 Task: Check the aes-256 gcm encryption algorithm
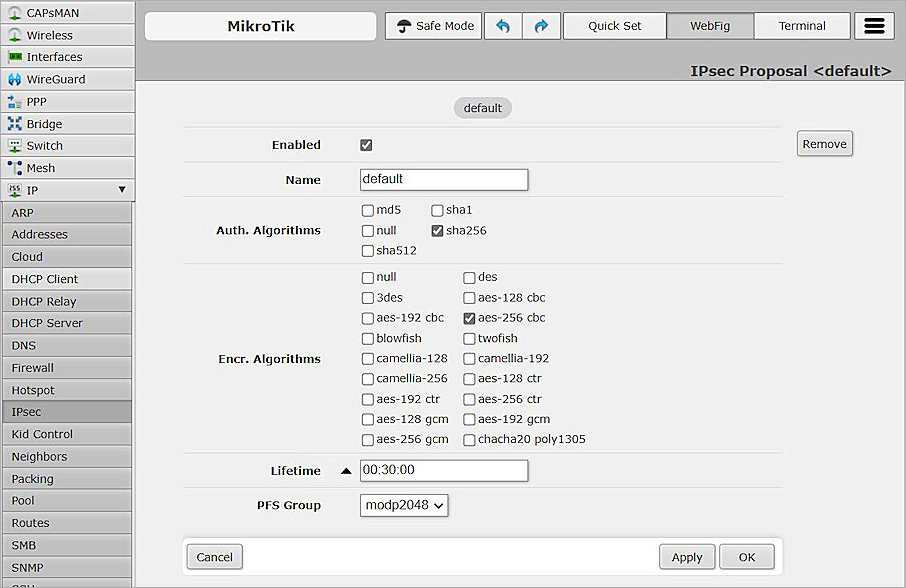pos(368,439)
